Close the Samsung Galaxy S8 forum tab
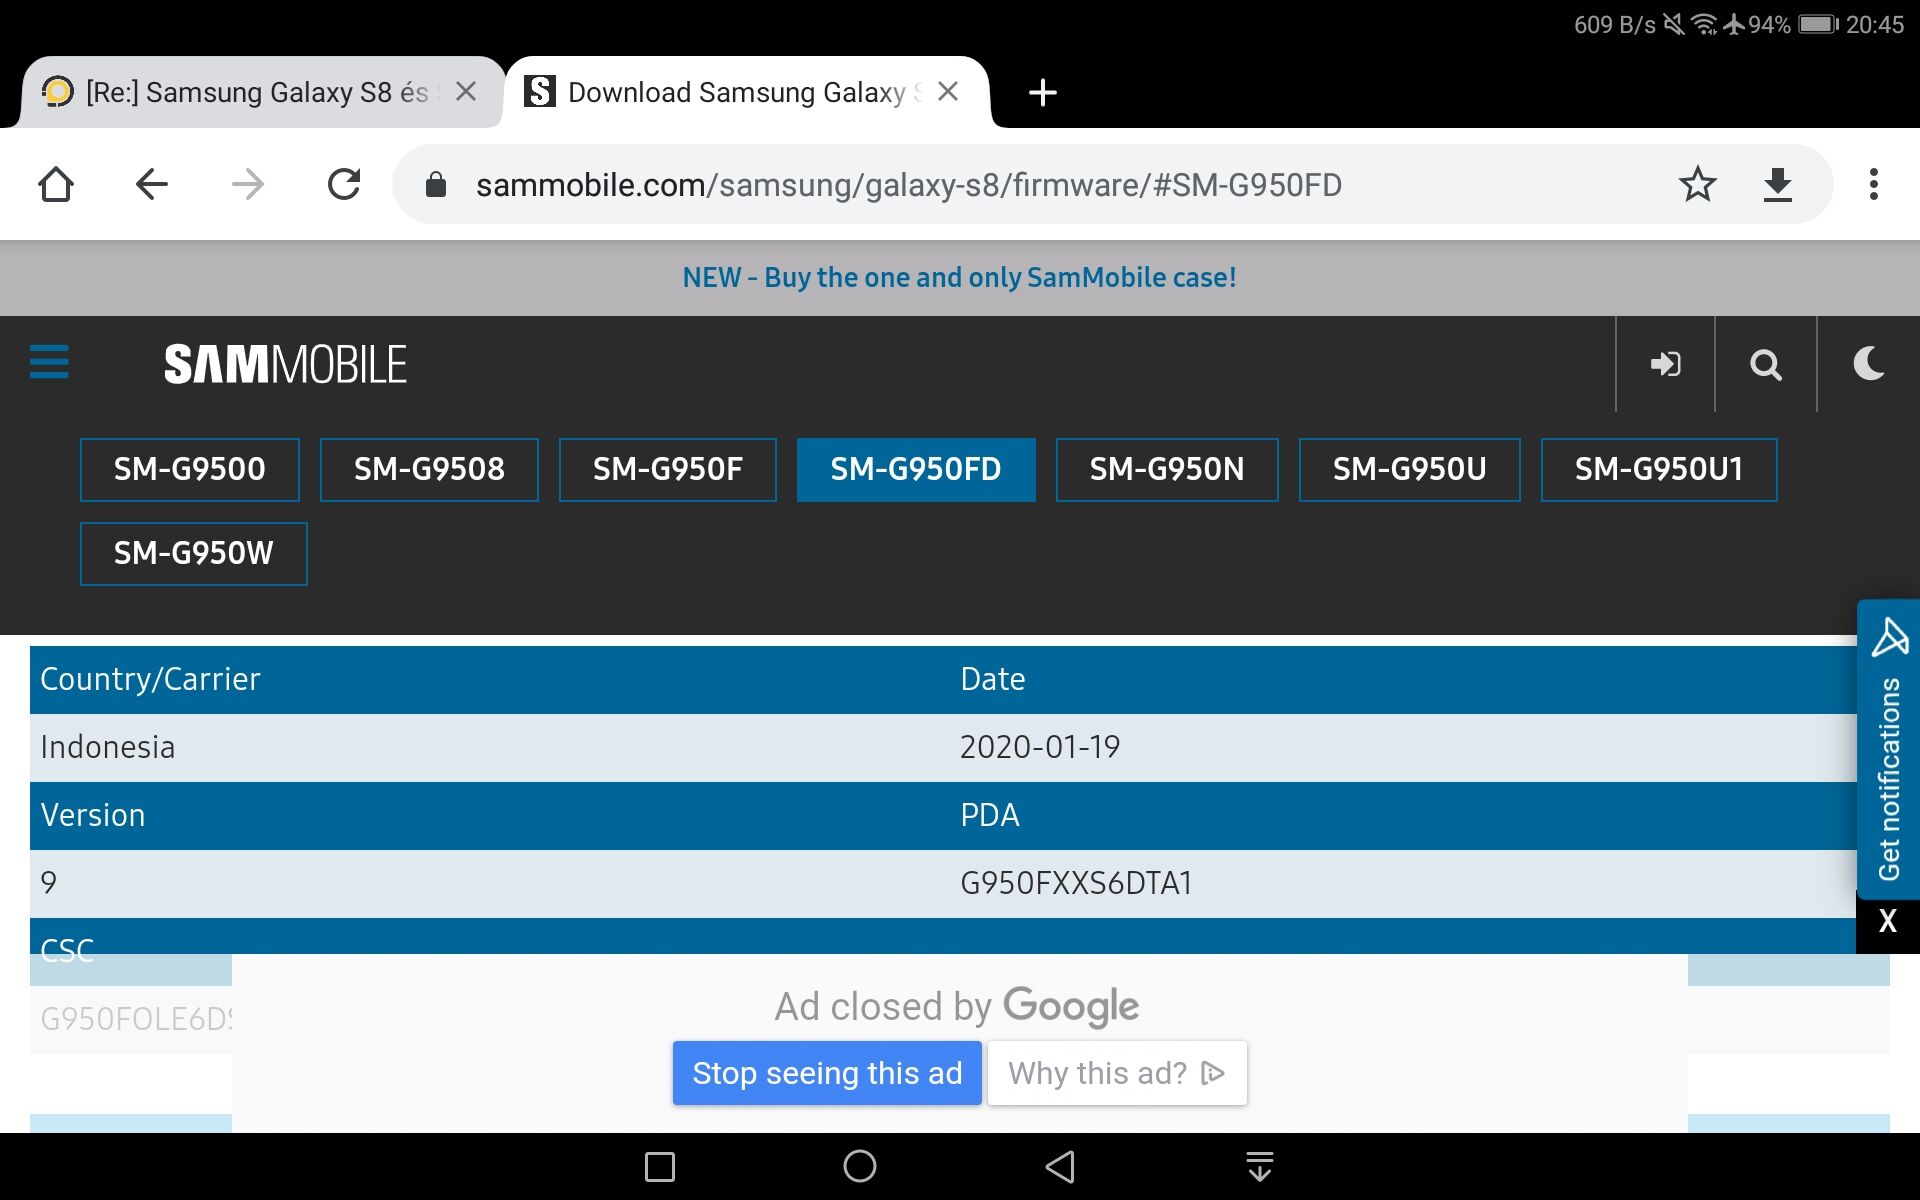Viewport: 1920px width, 1200px height. point(466,92)
